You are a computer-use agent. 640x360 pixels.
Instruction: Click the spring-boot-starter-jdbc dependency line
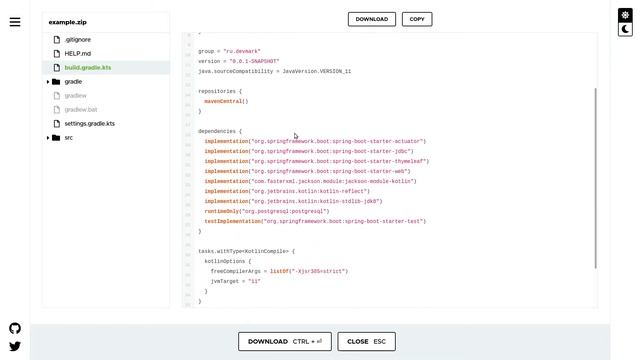(x=309, y=151)
